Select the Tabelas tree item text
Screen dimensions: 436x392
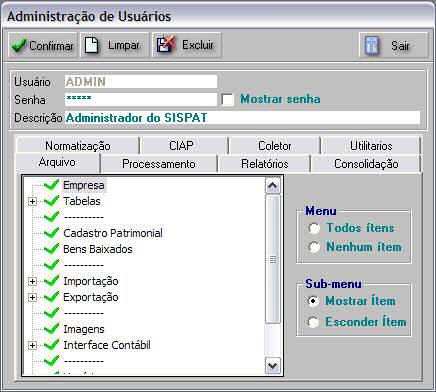click(x=82, y=201)
